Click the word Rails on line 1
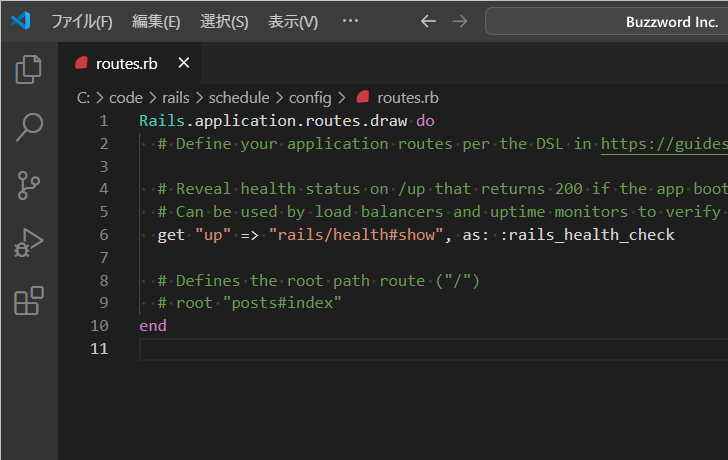Screen dimensions: 728x460 [x=162, y=121]
